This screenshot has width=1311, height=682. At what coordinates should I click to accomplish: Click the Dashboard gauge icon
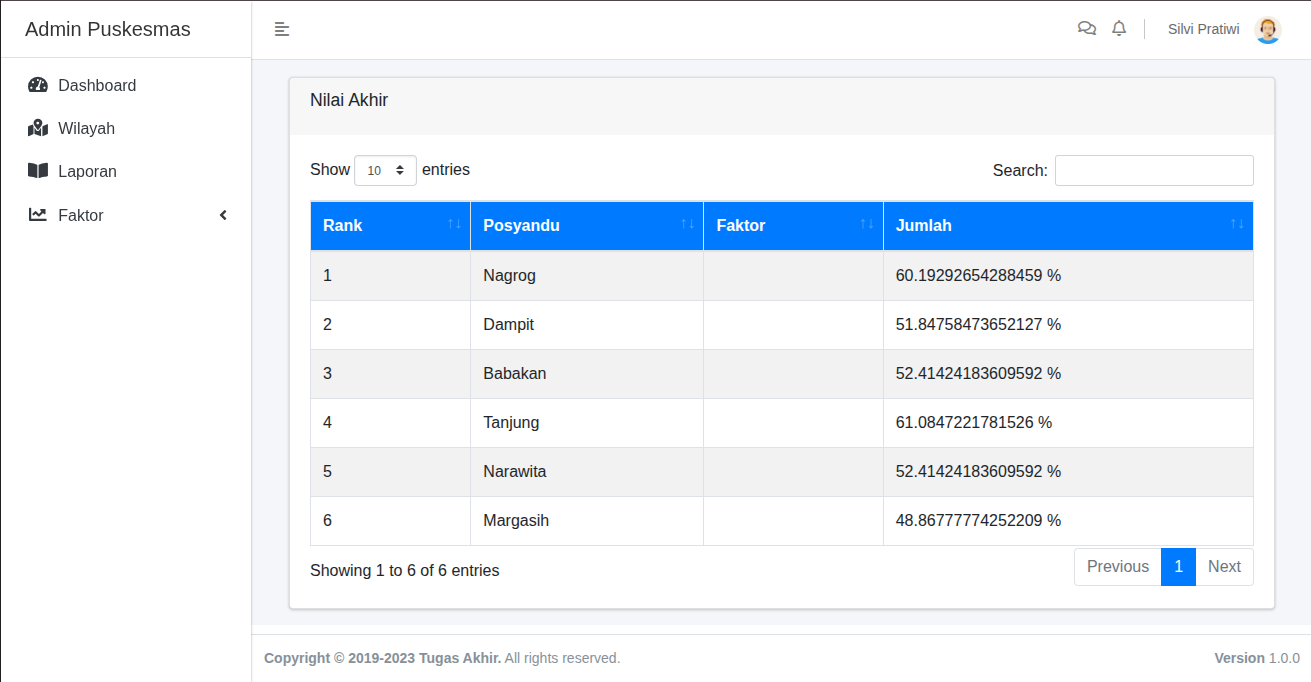coord(38,85)
